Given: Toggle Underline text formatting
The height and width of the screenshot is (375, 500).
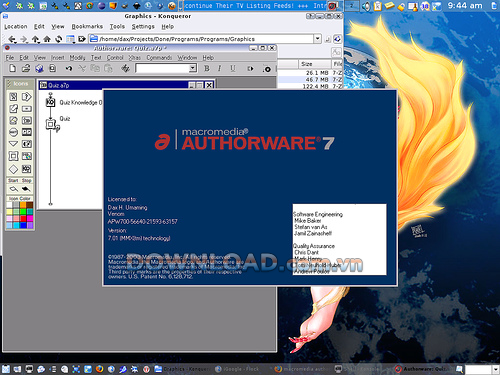Looking at the screenshot, I should 233,68.
